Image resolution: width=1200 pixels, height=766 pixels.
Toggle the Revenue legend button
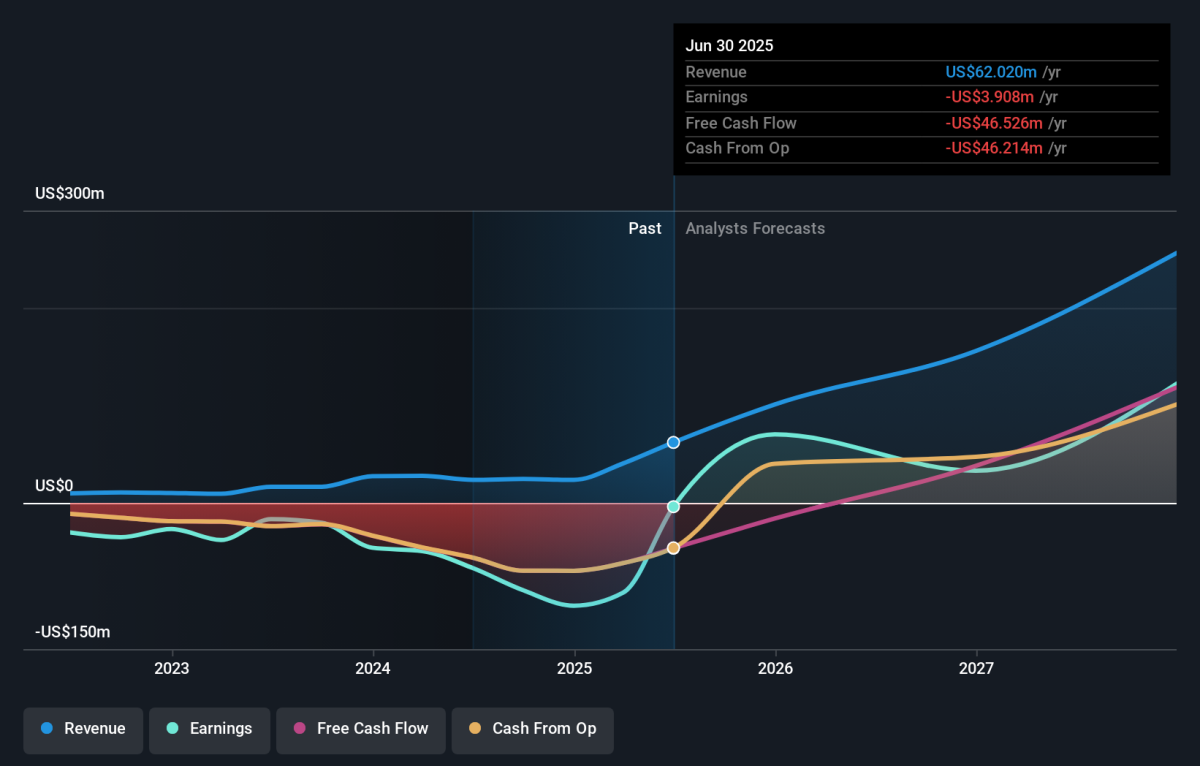(x=83, y=729)
